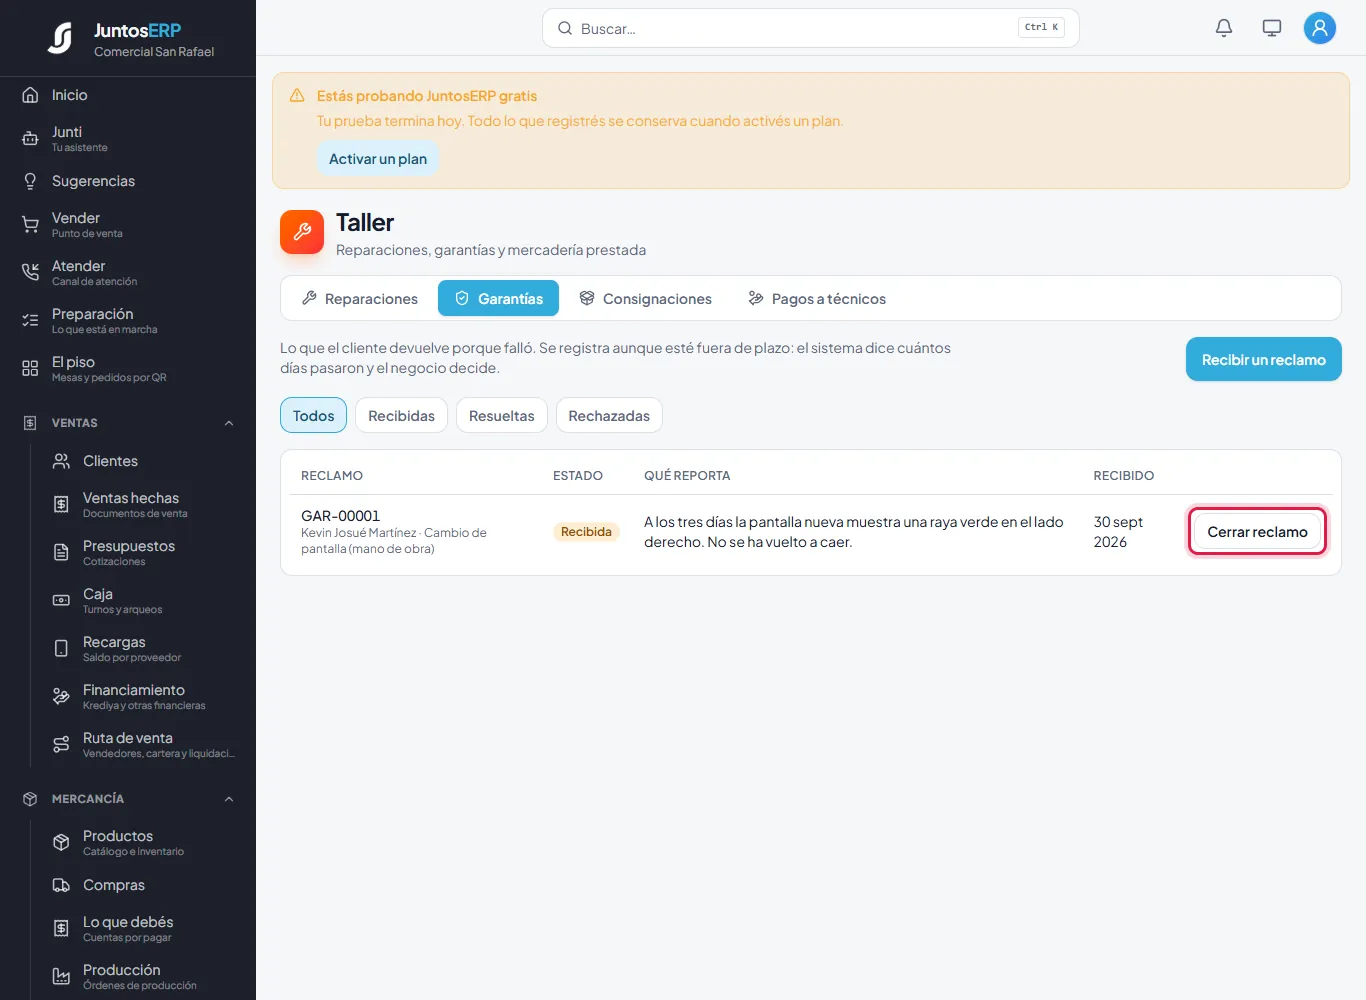The width and height of the screenshot is (1366, 1000).
Task: Click the monitor display icon in the header
Action: click(1272, 28)
